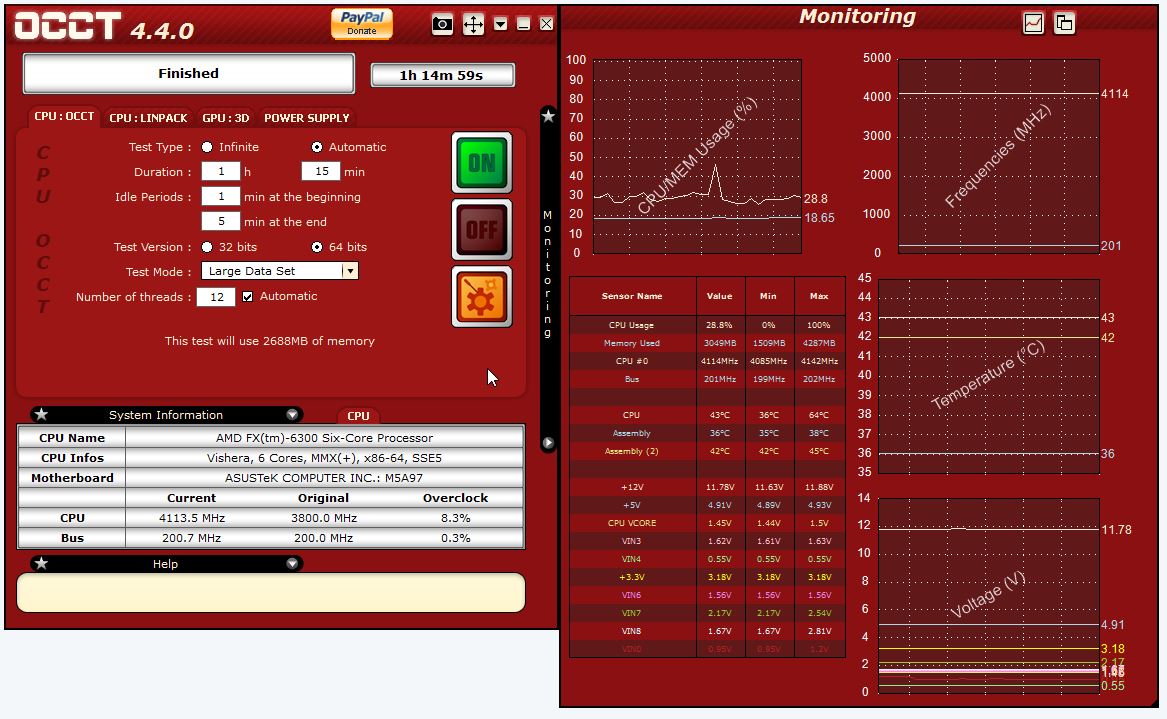This screenshot has height=719, width=1167.
Task: Click the Max column header
Action: [x=819, y=296]
